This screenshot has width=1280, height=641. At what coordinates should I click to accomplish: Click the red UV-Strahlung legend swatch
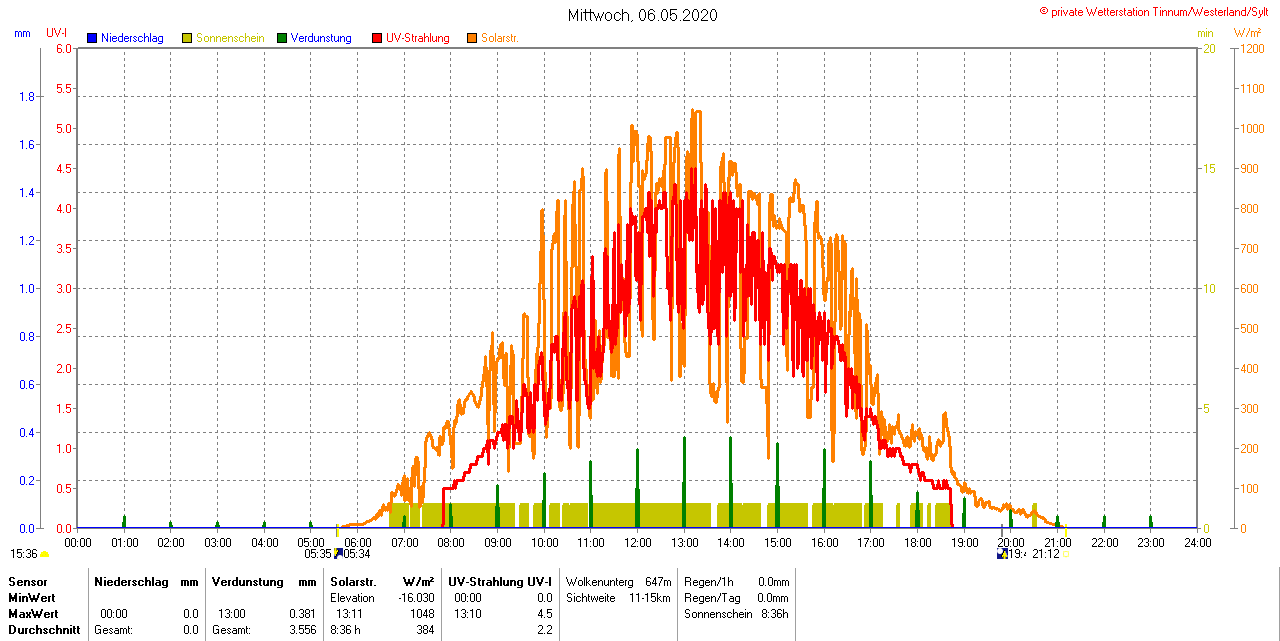point(377,38)
